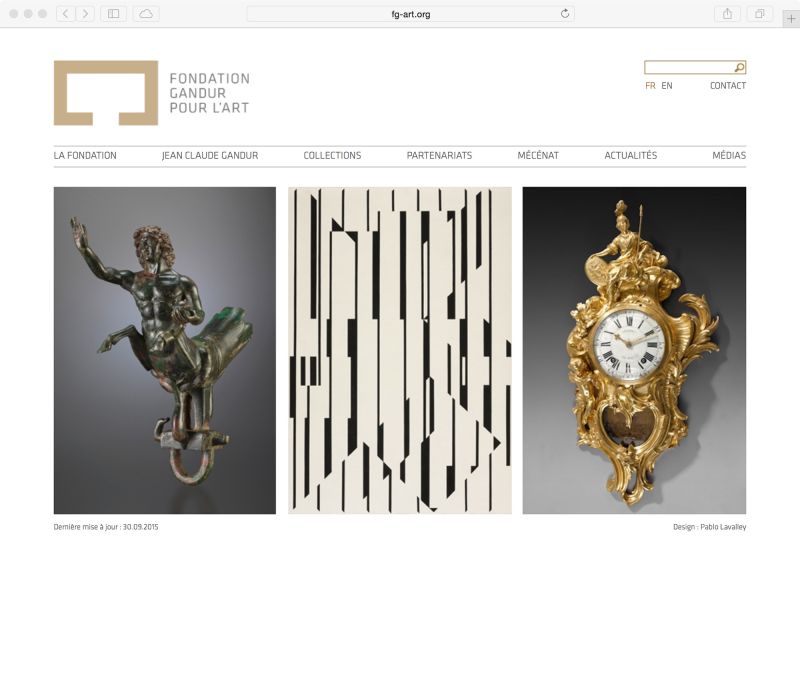Toggle the Safari sidebar icon
The height and width of the screenshot is (680, 800).
114,14
